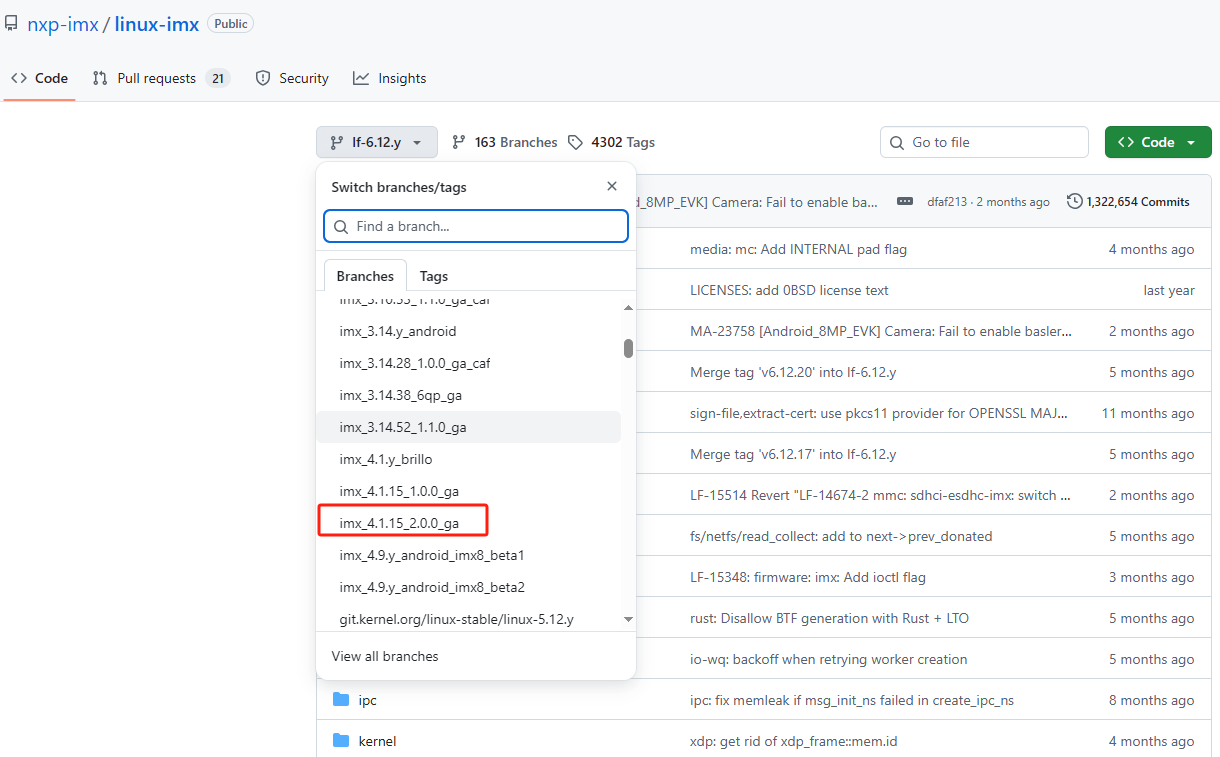Open View all branches link
The height and width of the screenshot is (757, 1220).
point(385,656)
